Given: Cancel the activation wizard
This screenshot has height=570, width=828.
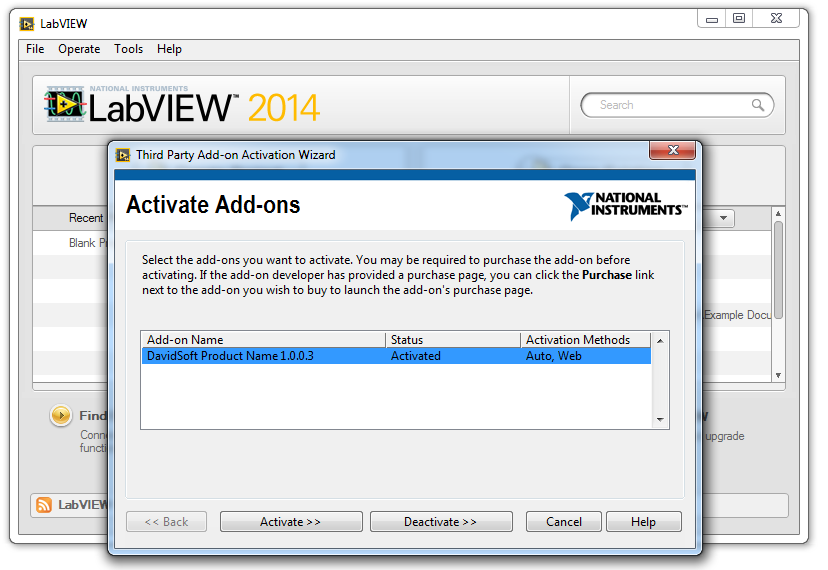Looking at the screenshot, I should pos(563,521).
